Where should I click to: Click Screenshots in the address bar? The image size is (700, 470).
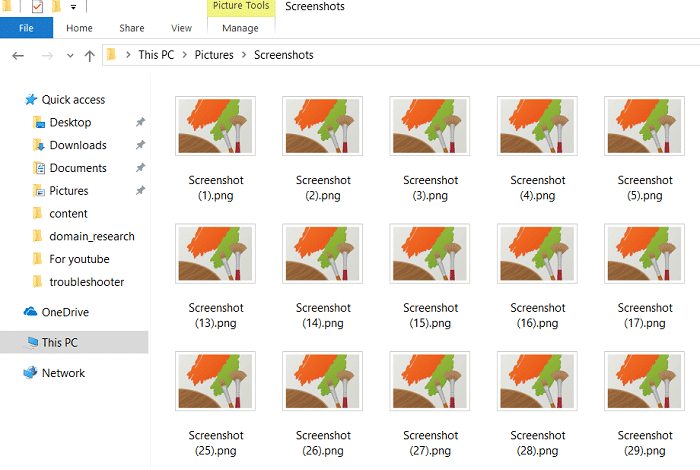pyautogui.click(x=283, y=54)
